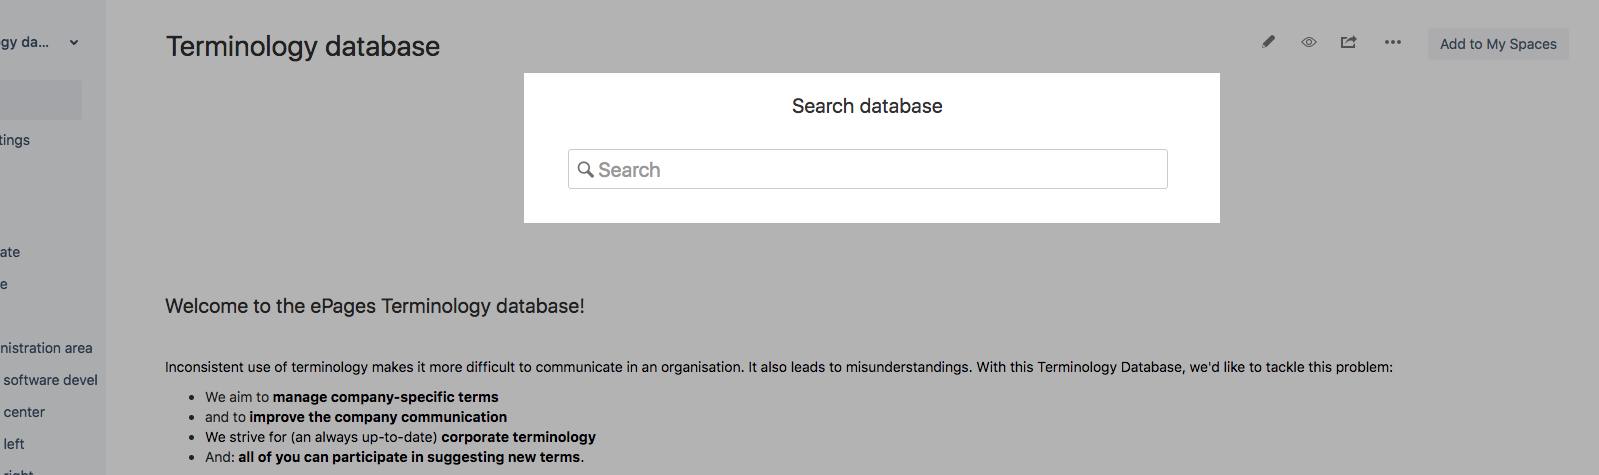Open the 'nistration area' sidebar page

46,348
